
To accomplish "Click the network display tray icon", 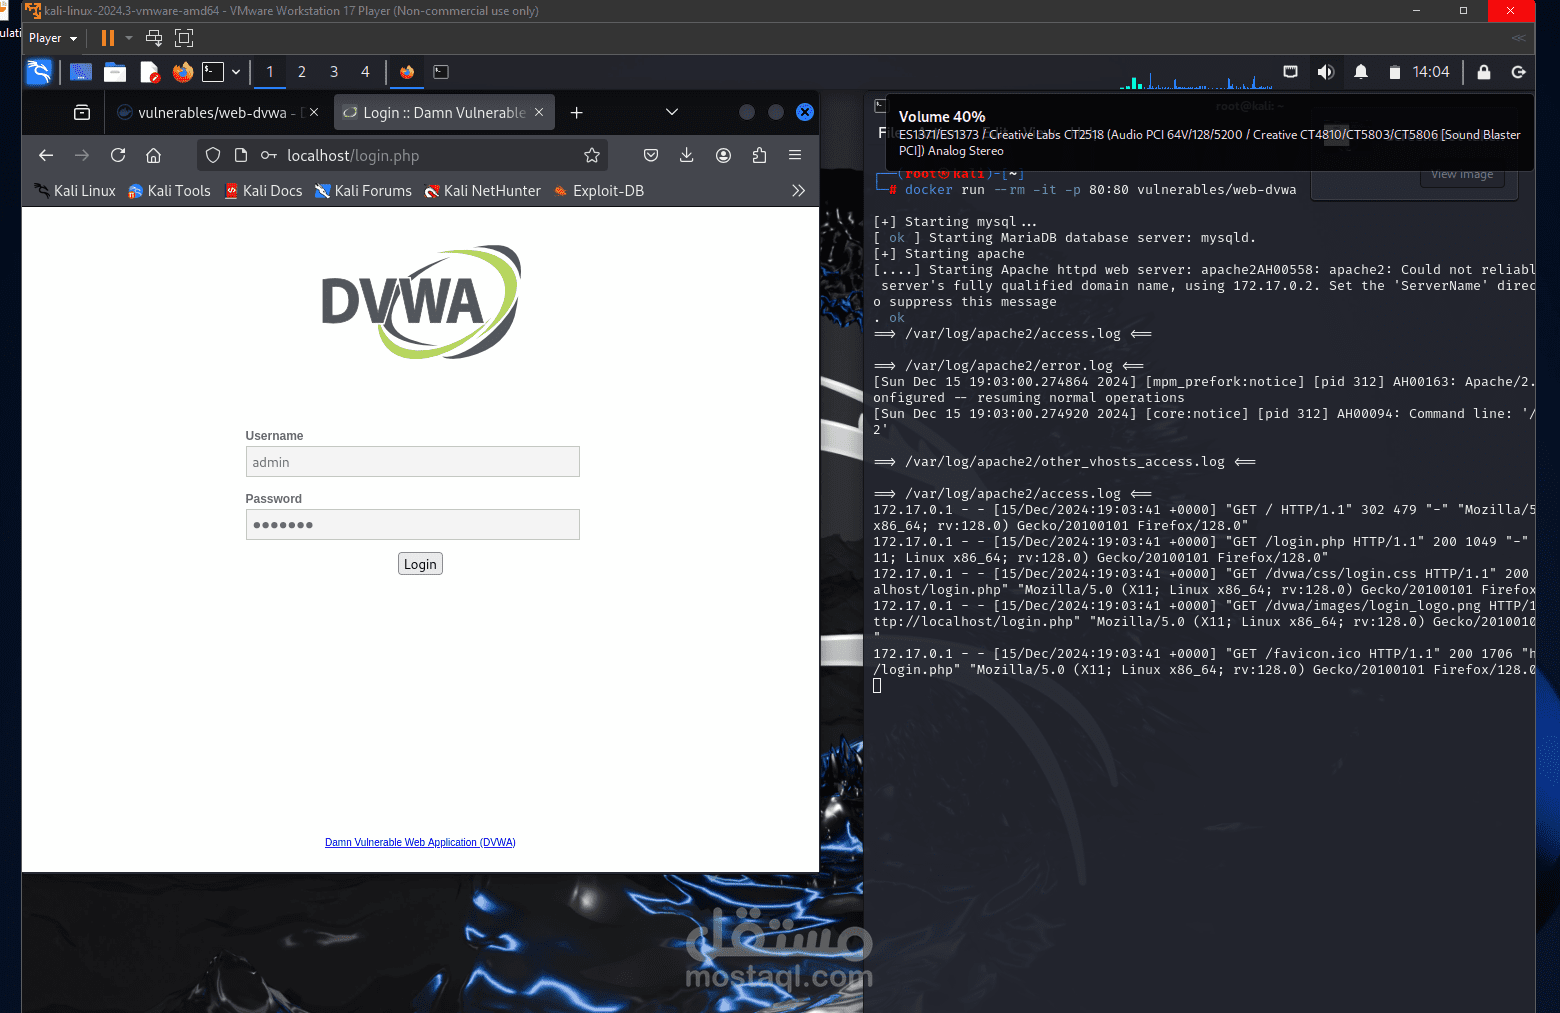I will click(x=1291, y=72).
